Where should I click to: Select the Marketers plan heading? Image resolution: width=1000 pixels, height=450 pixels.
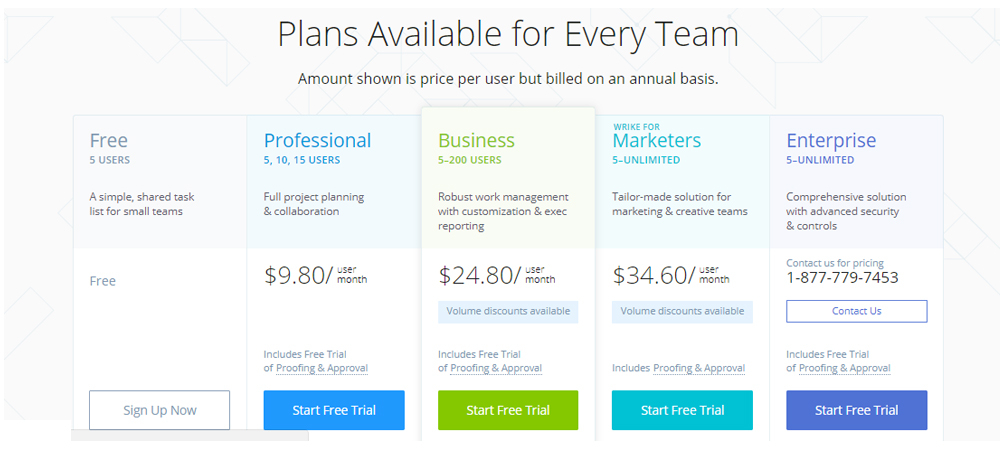pyautogui.click(x=657, y=140)
